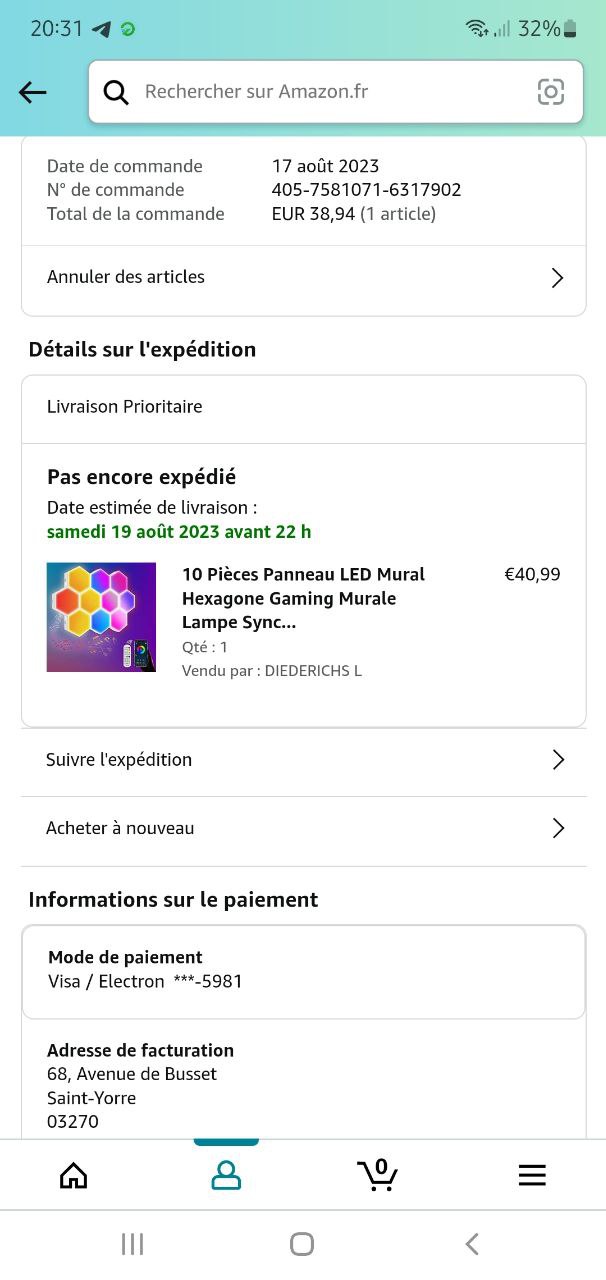Open the shopping cart icon

point(378,1175)
